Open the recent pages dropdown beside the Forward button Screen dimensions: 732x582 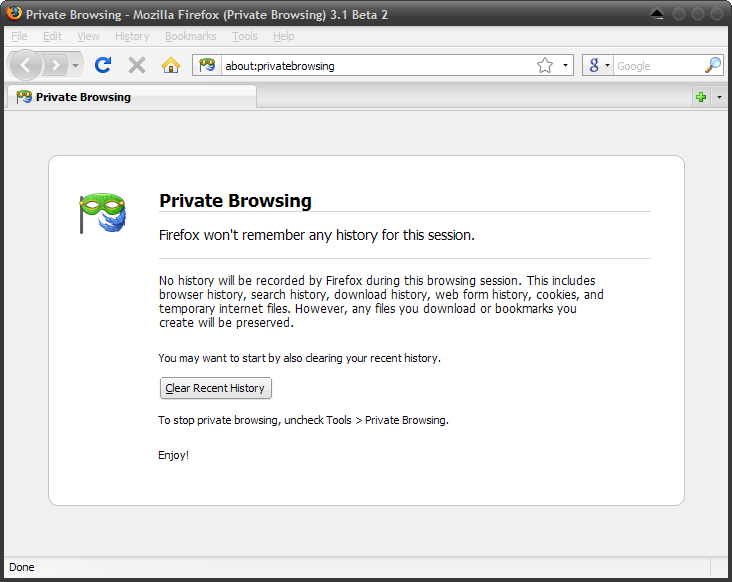tap(75, 65)
